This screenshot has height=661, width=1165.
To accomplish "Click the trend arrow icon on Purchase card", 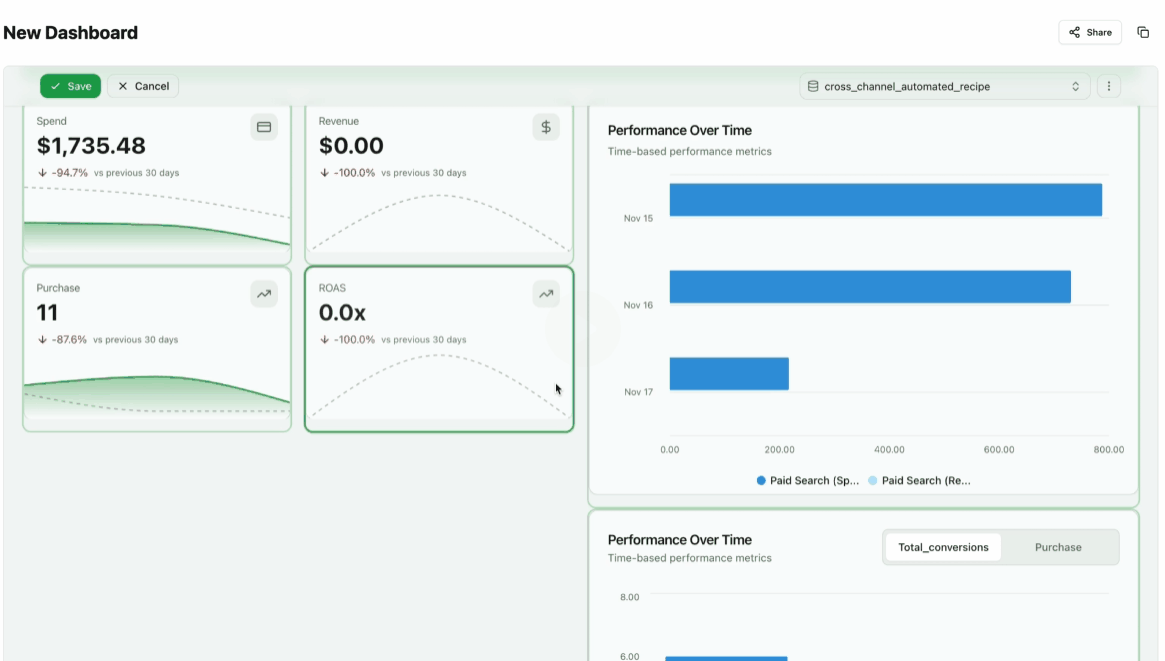I will pos(264,294).
